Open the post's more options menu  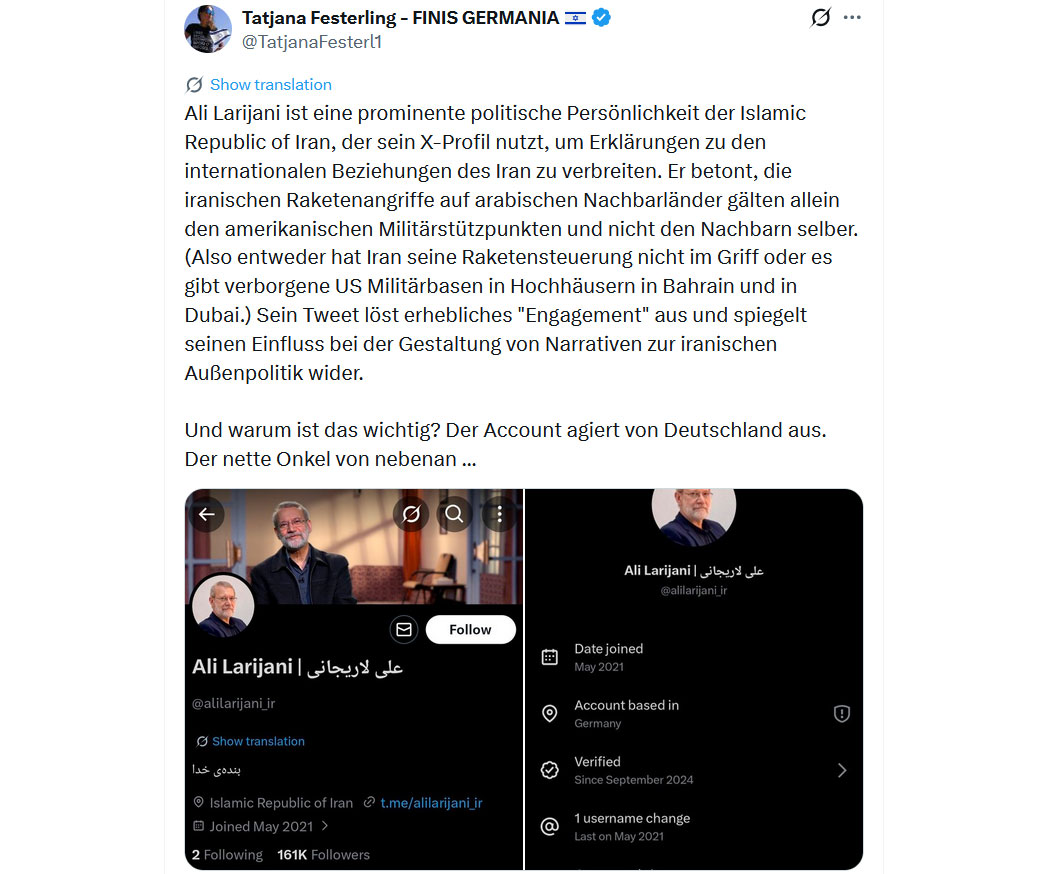852,18
